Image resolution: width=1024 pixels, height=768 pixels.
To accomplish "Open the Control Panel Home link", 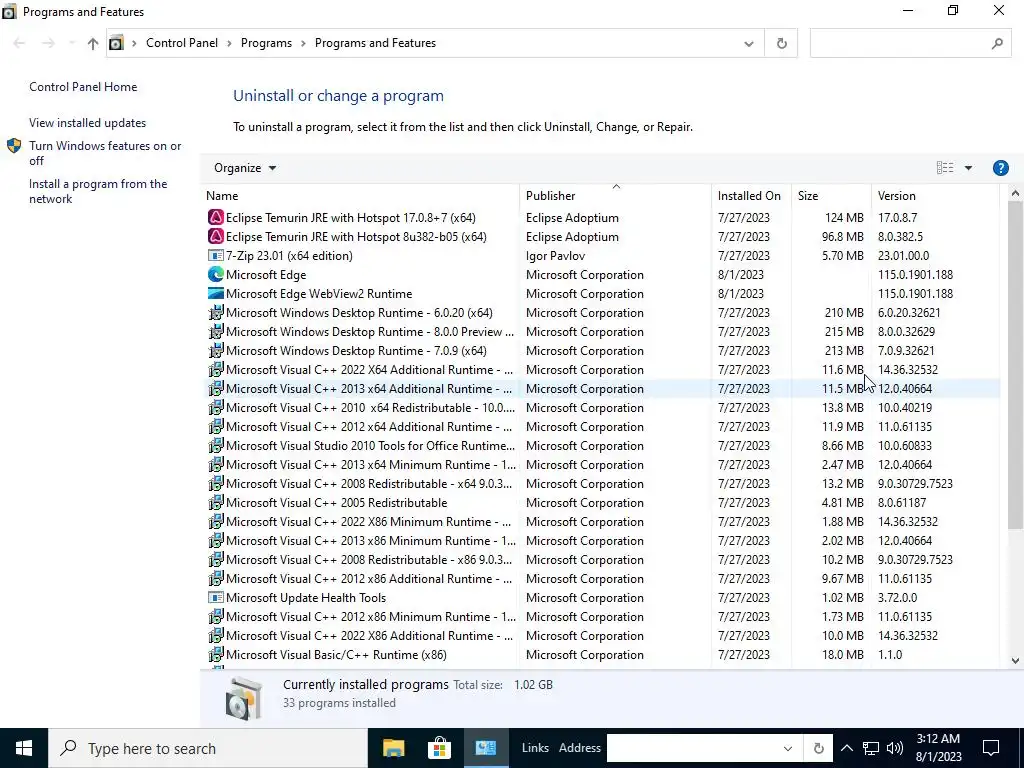I will pos(83,86).
